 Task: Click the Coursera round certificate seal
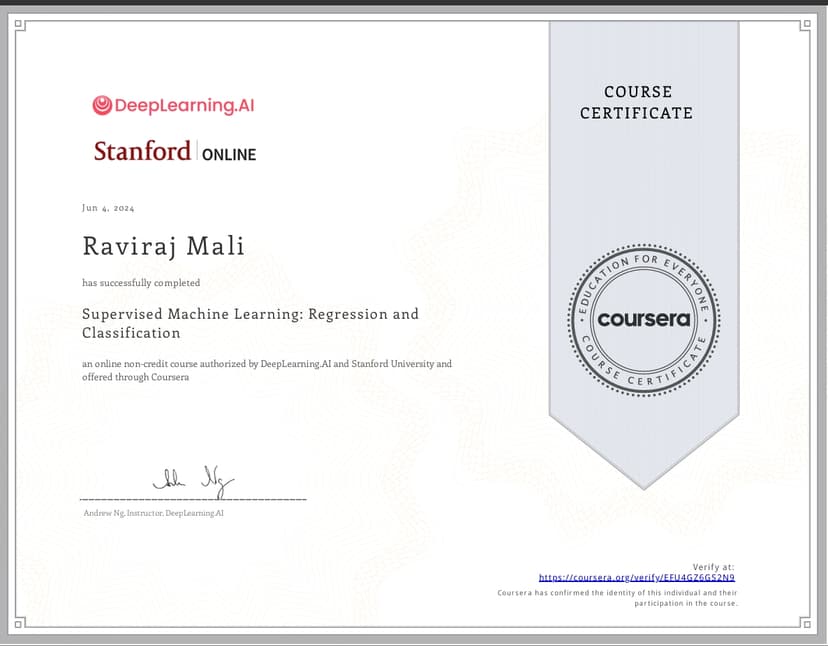tap(644, 320)
